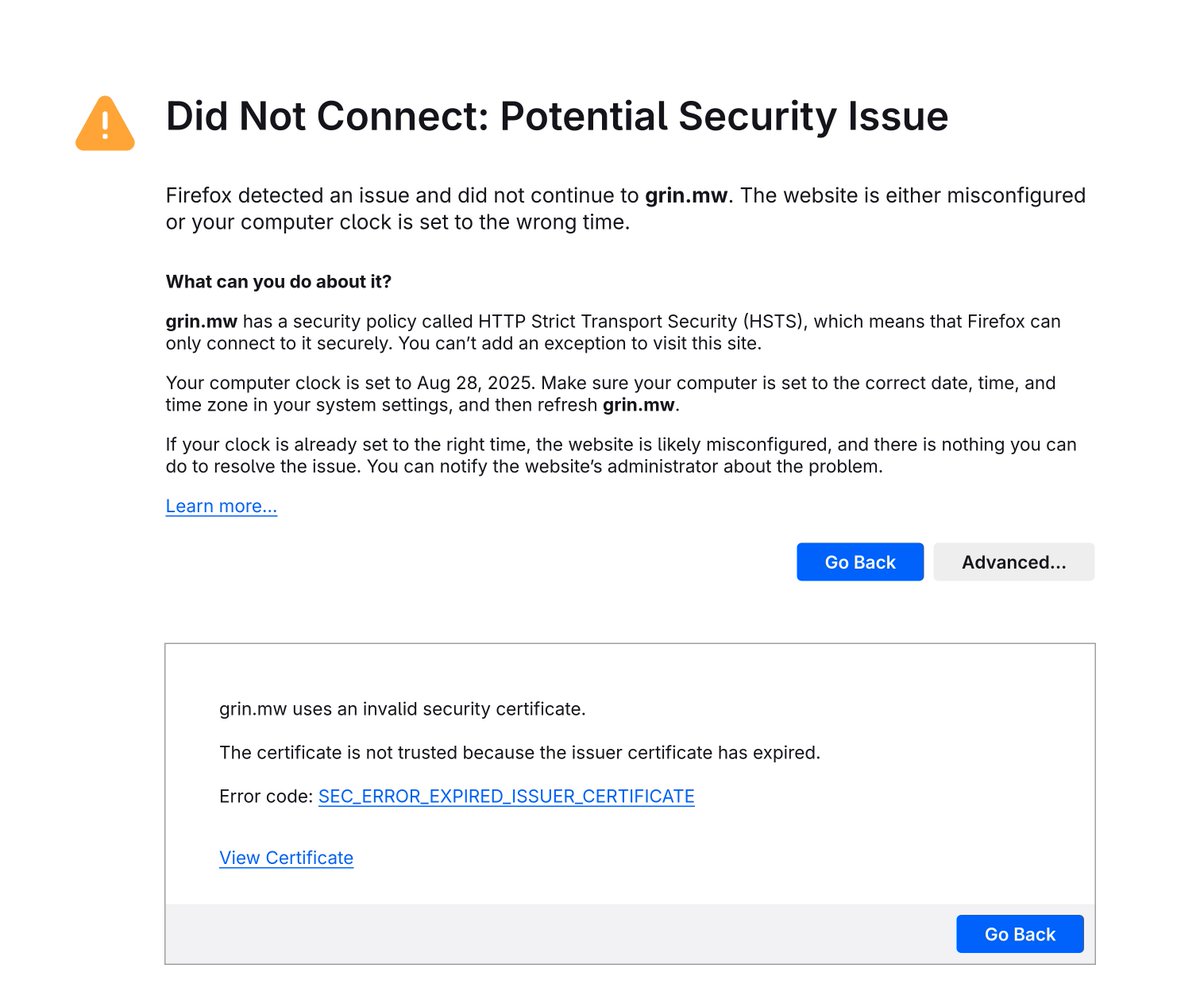This screenshot has height=1003, width=1200.
Task: Open the SEC_ERROR_EXPIRED_ISSUER_CERTIFICATE error code link
Action: (x=506, y=796)
